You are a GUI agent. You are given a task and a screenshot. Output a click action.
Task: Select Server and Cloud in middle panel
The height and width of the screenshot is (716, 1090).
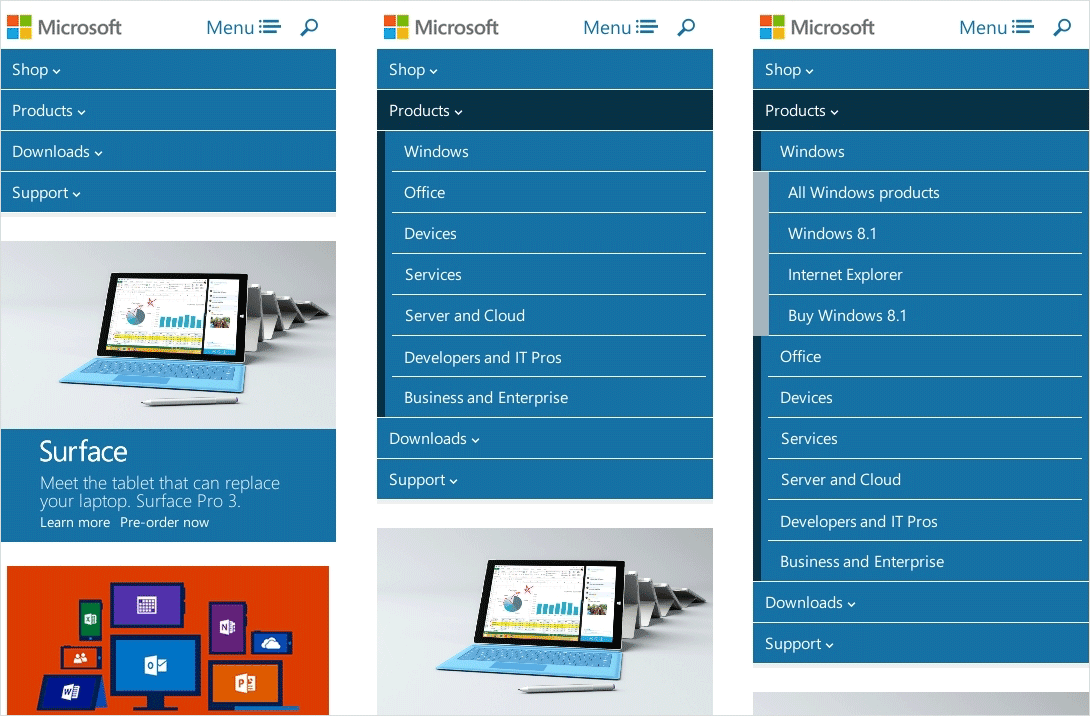548,316
